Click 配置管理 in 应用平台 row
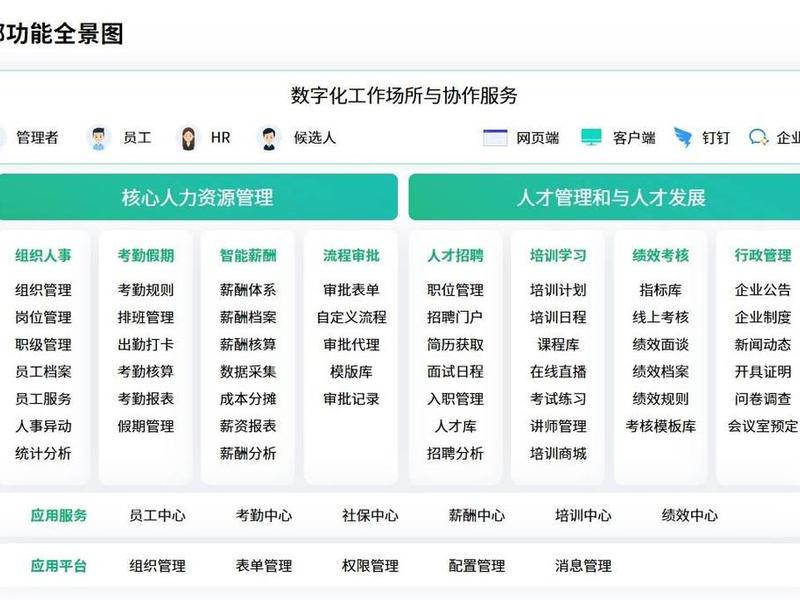Screen dimensions: 800x600 coord(477,566)
